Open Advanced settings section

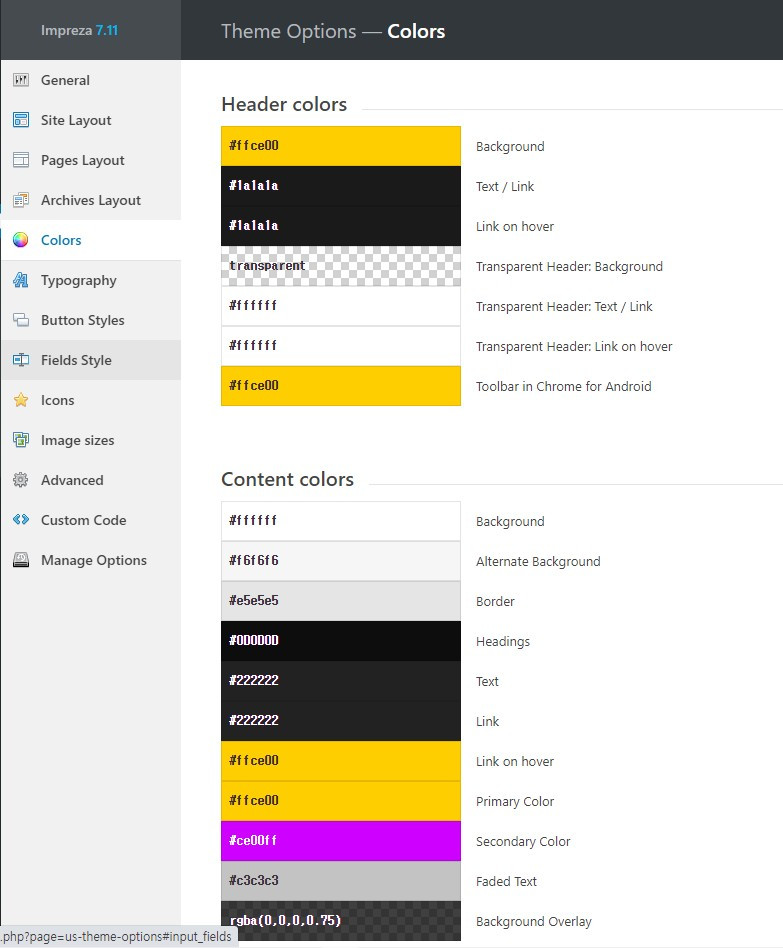coord(91,479)
